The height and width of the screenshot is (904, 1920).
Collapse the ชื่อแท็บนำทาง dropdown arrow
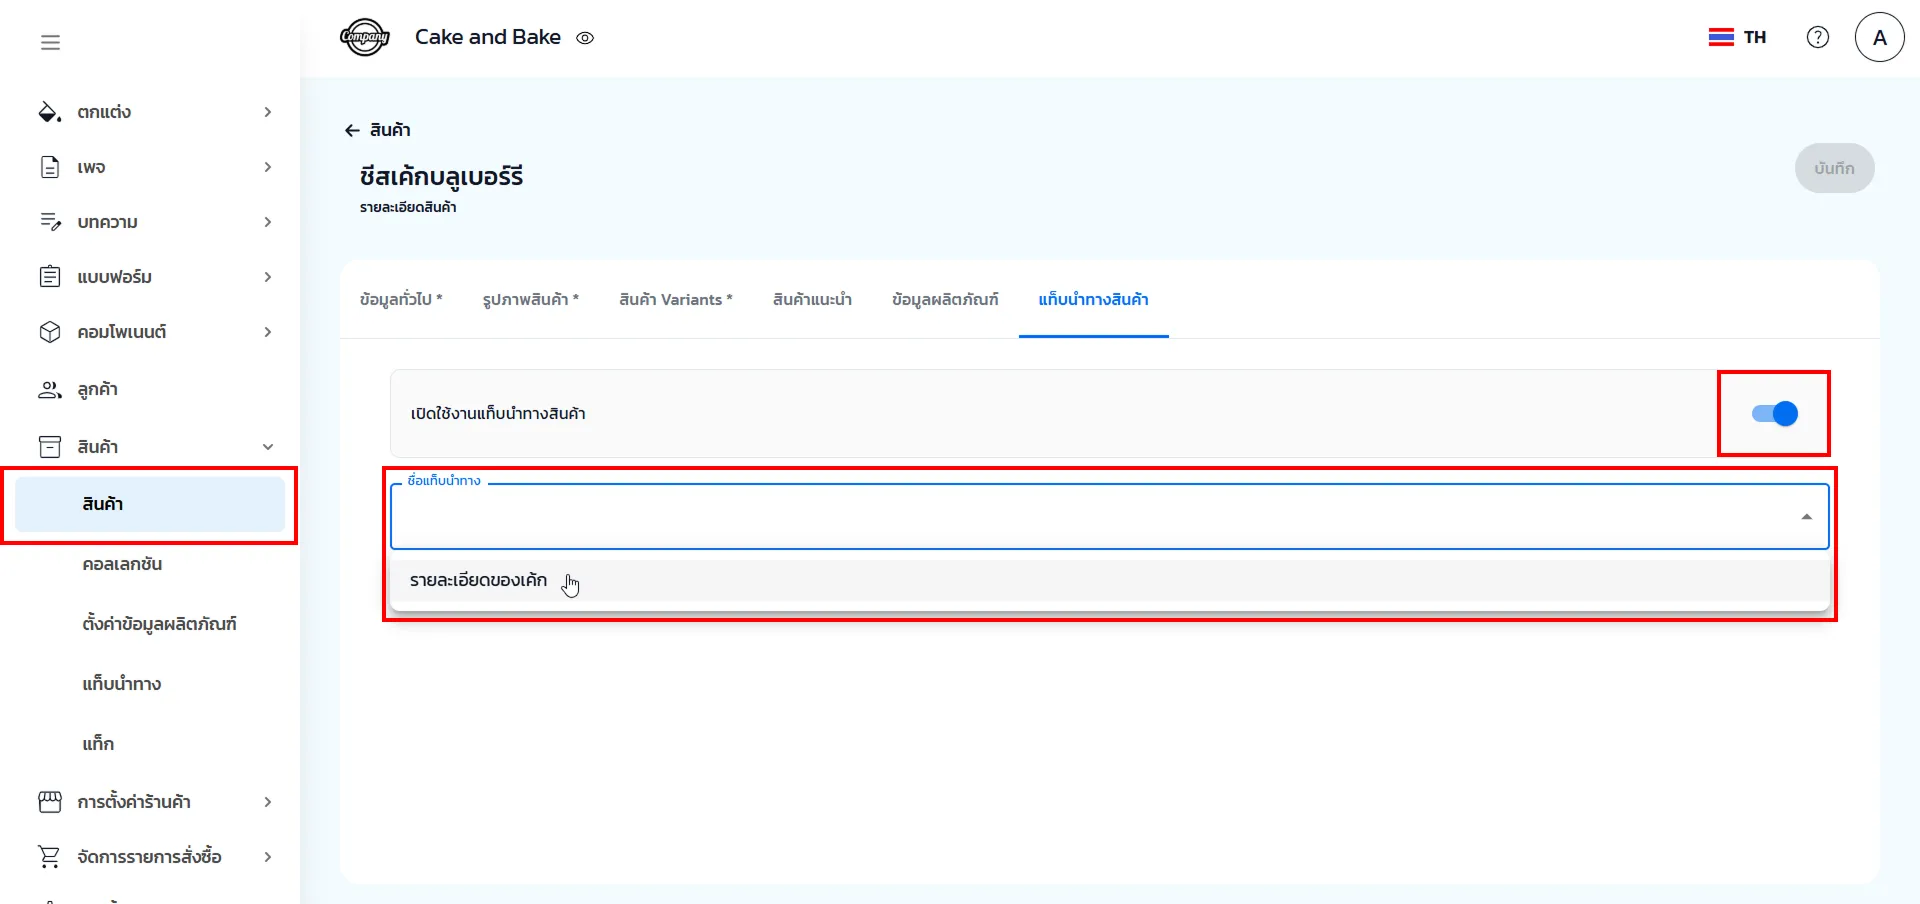point(1806,517)
